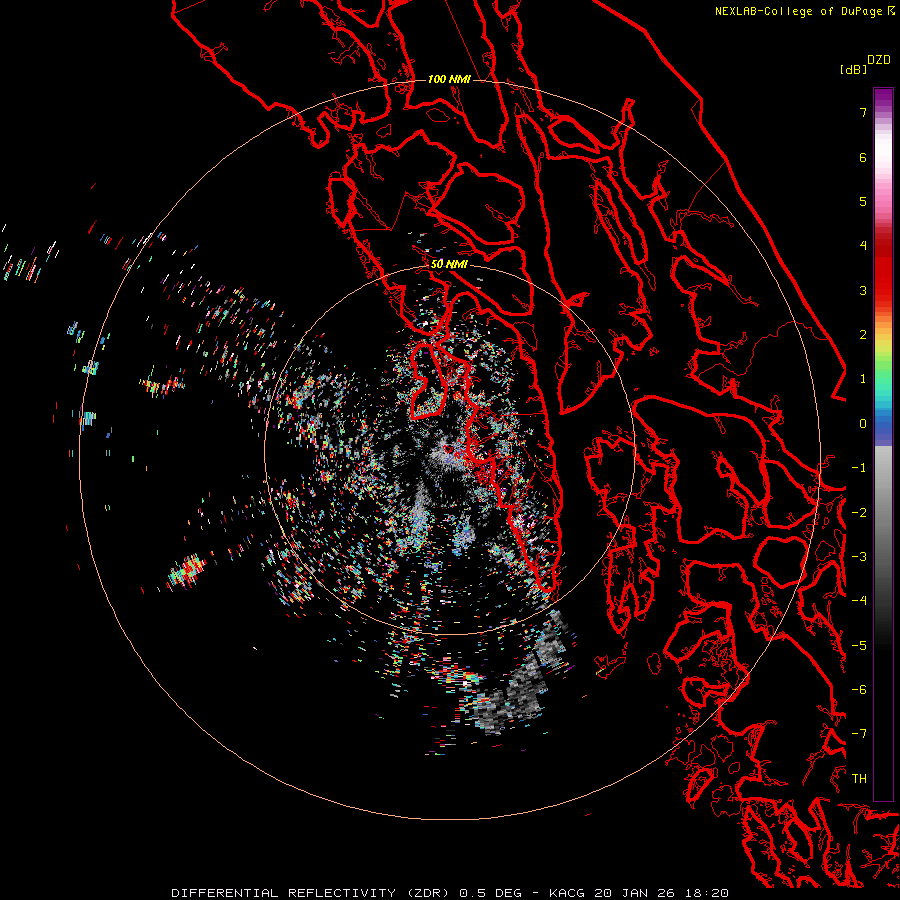The image size is (900, 900).
Task: Click the 7 value on the color scale
Action: coord(863,112)
